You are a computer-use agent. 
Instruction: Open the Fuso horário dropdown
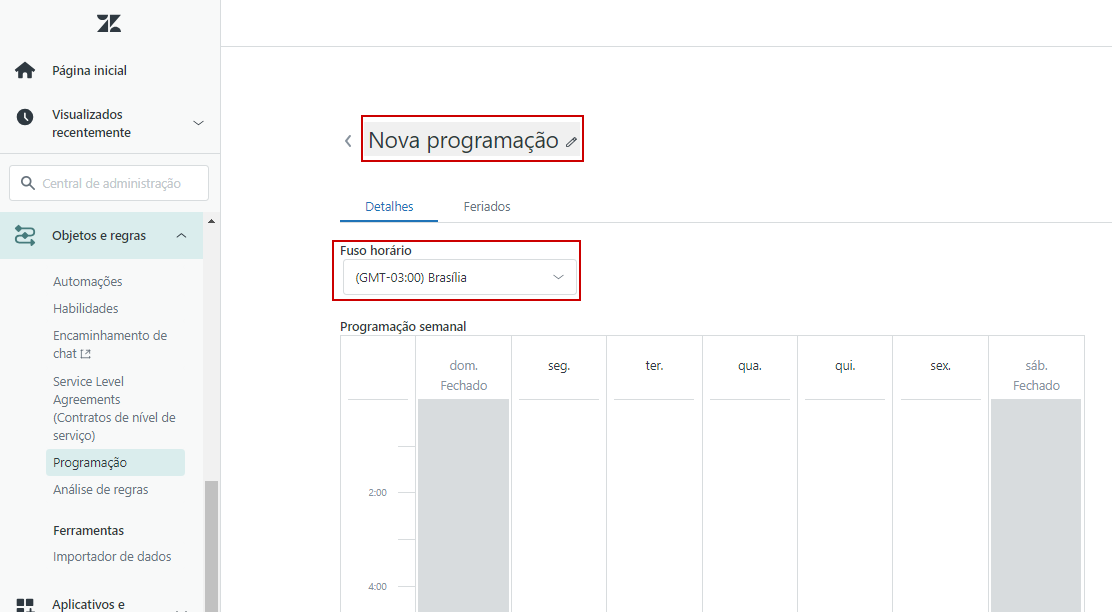click(459, 278)
